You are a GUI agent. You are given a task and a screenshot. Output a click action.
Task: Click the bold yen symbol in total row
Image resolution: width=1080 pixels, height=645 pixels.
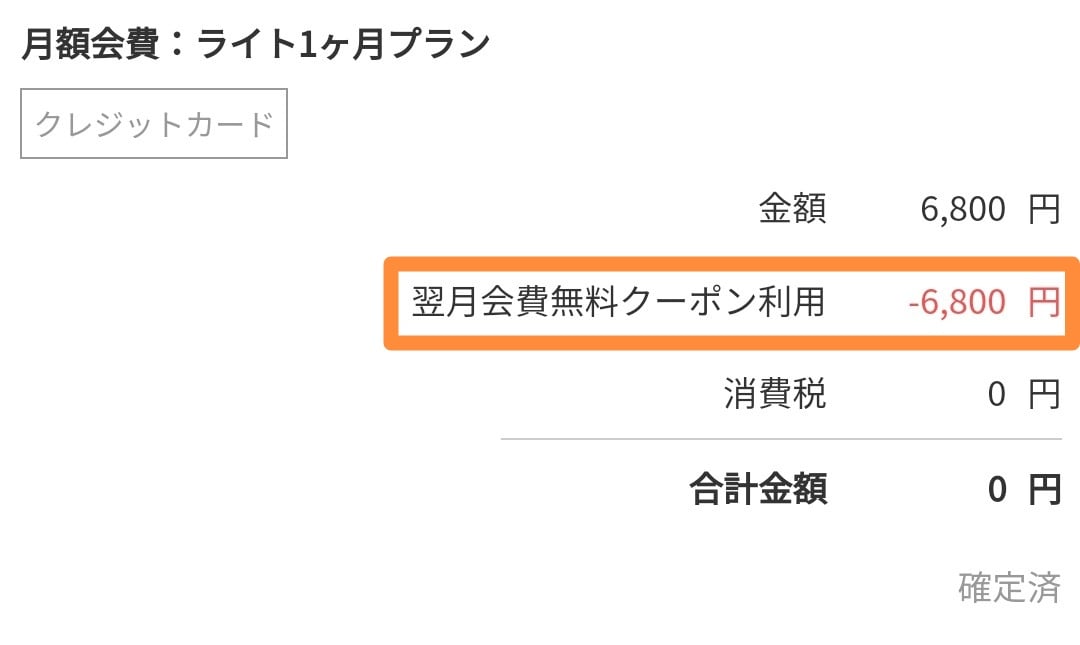tap(1043, 490)
